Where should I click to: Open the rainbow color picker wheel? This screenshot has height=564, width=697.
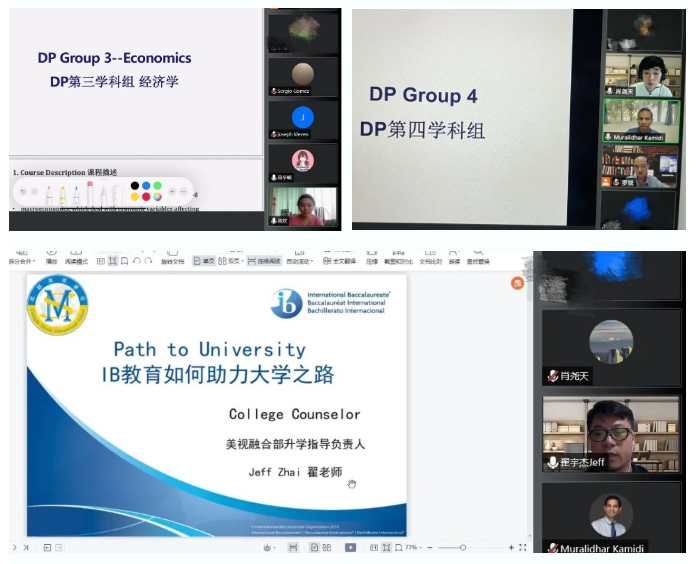[x=157, y=196]
